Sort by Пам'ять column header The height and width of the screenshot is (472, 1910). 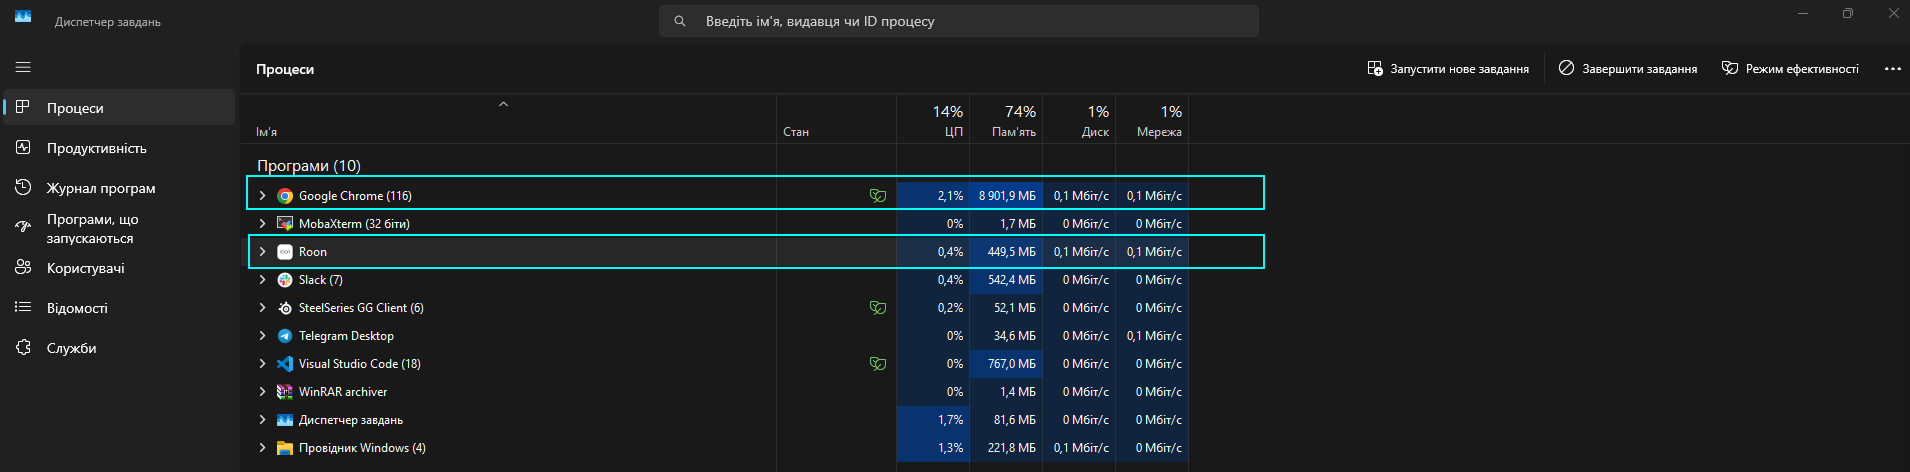click(x=1006, y=120)
